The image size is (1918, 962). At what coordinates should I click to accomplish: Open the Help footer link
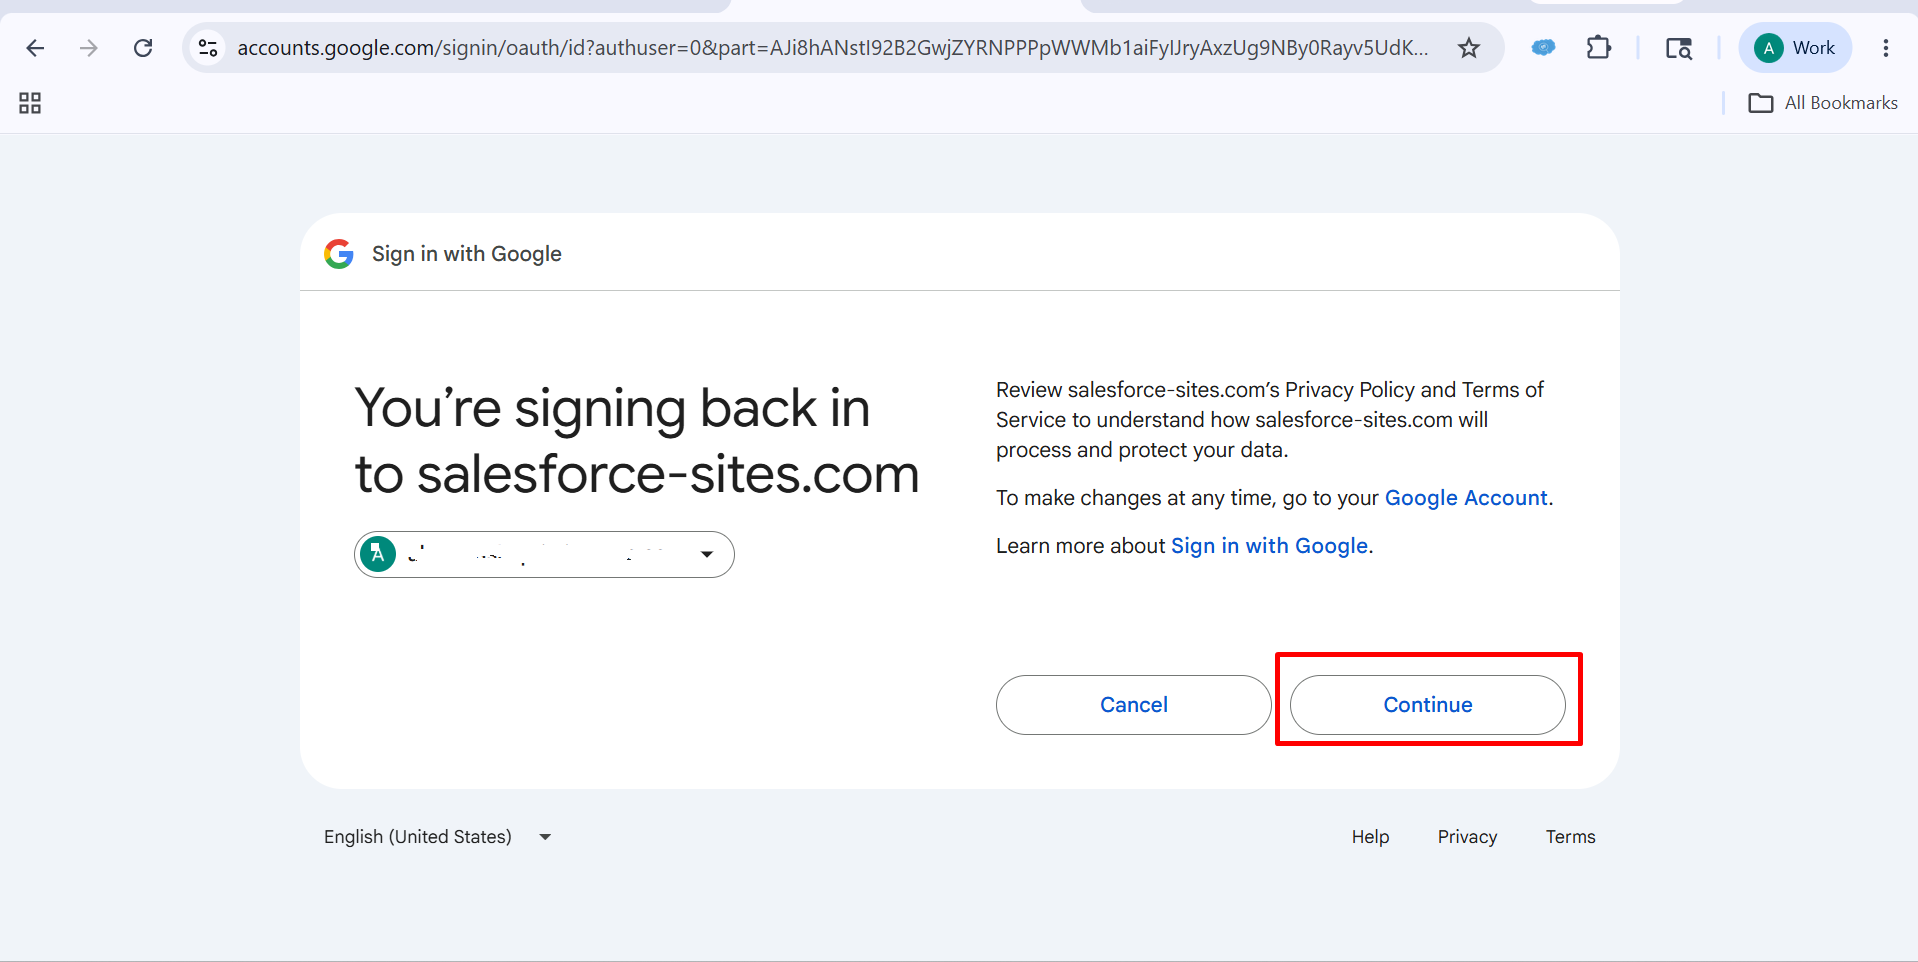1370,837
